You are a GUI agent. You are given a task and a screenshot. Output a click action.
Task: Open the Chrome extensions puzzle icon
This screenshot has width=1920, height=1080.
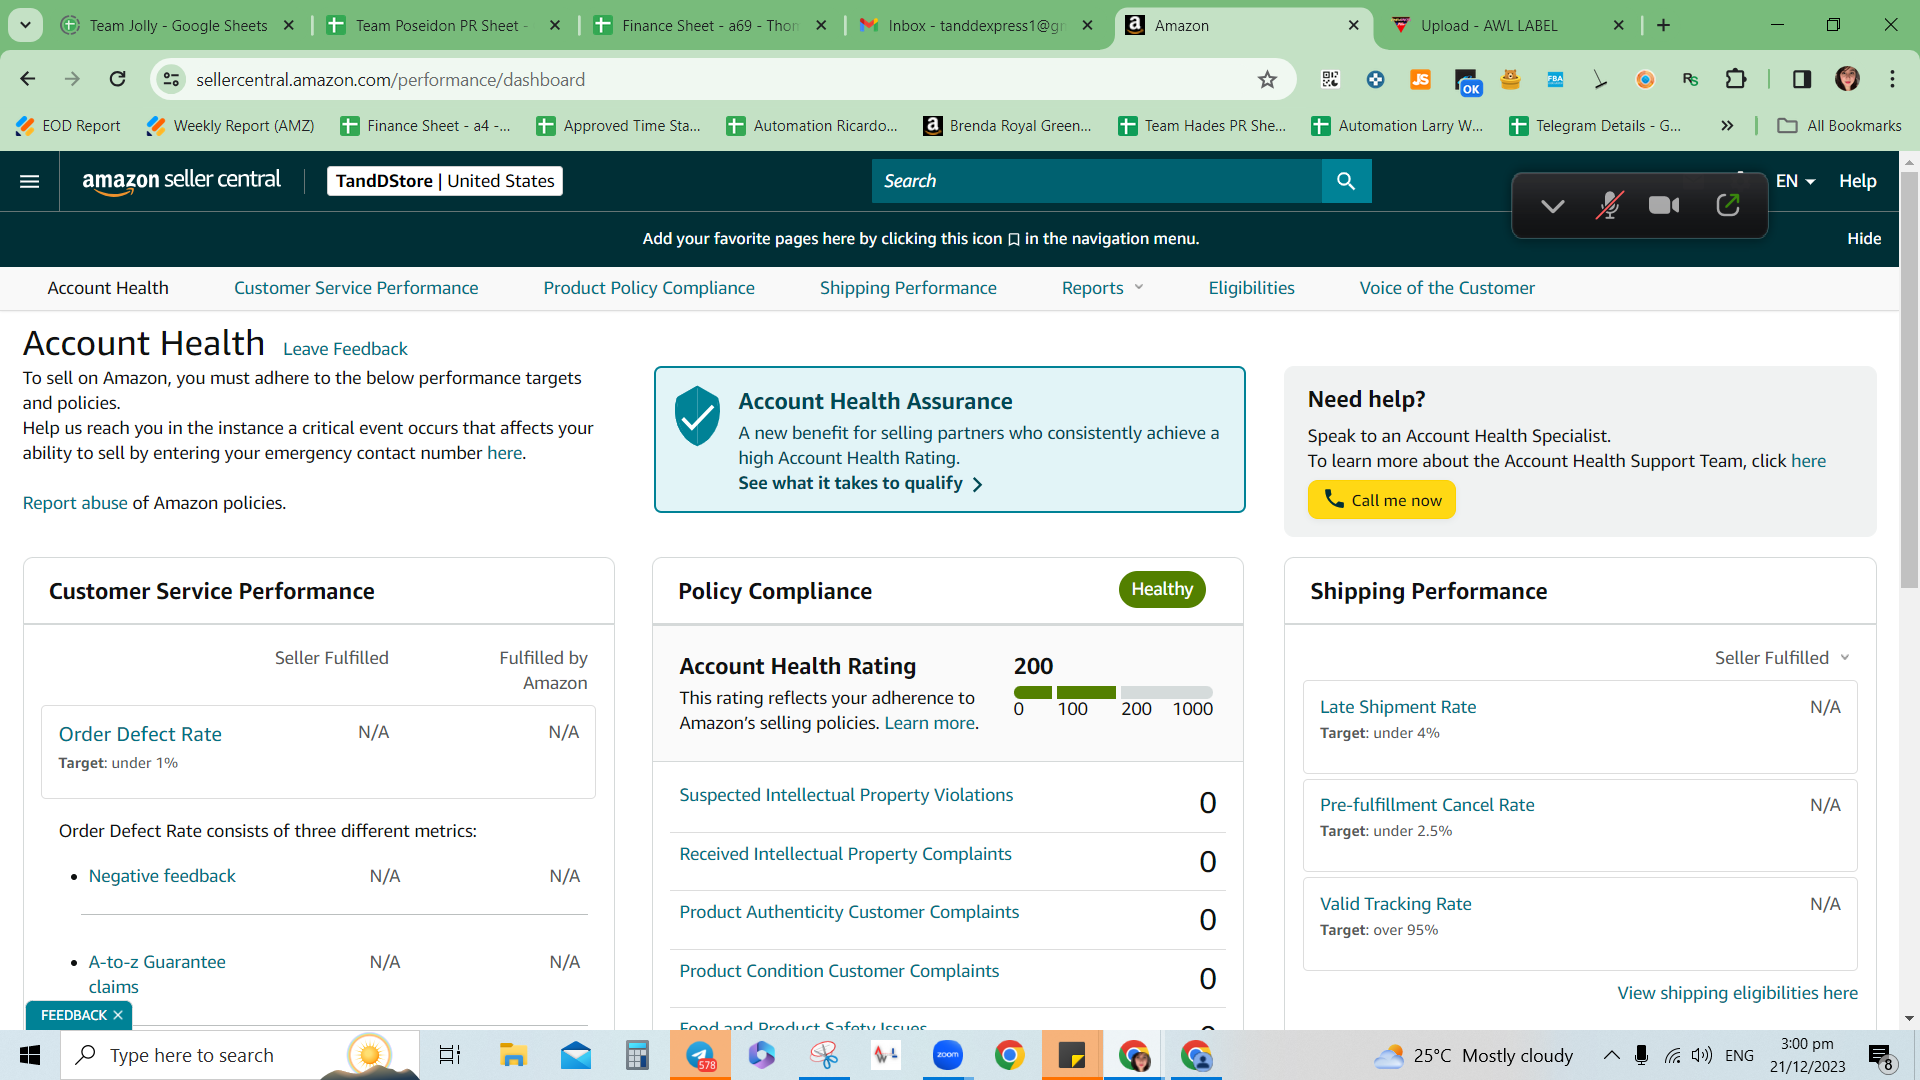[1736, 79]
